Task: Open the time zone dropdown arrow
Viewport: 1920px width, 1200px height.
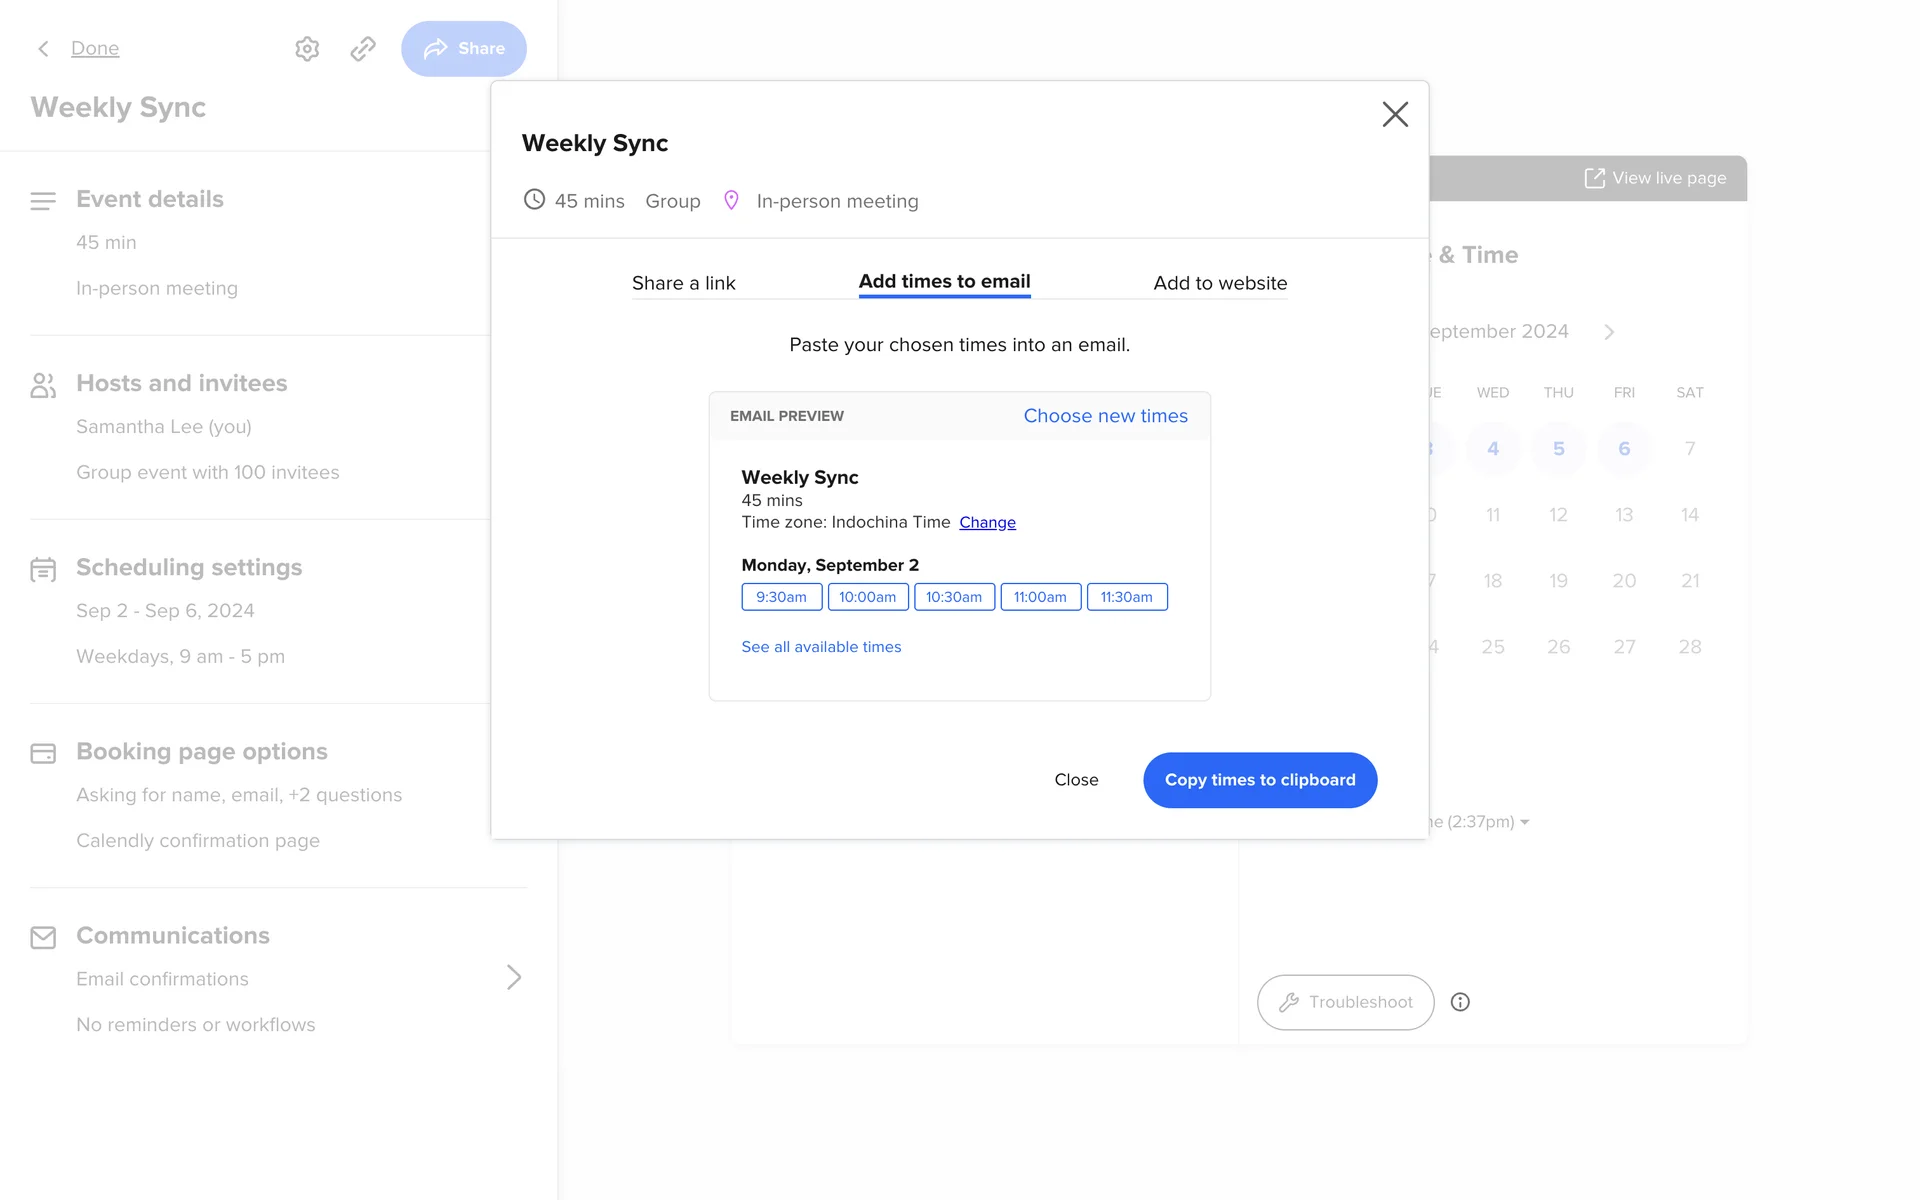Action: click(x=1524, y=822)
